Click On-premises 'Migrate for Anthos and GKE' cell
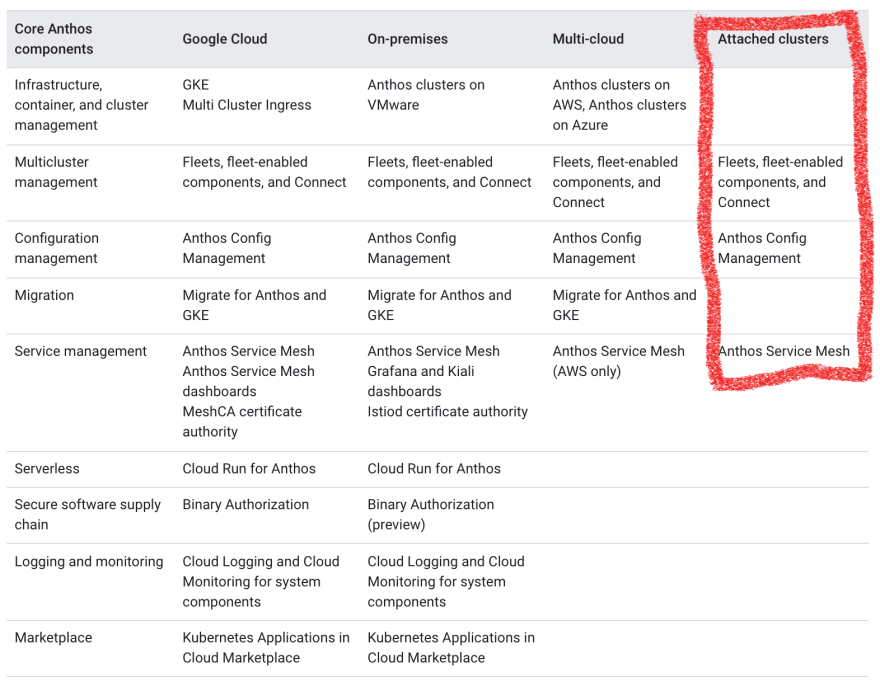The image size is (880, 686). pos(439,305)
